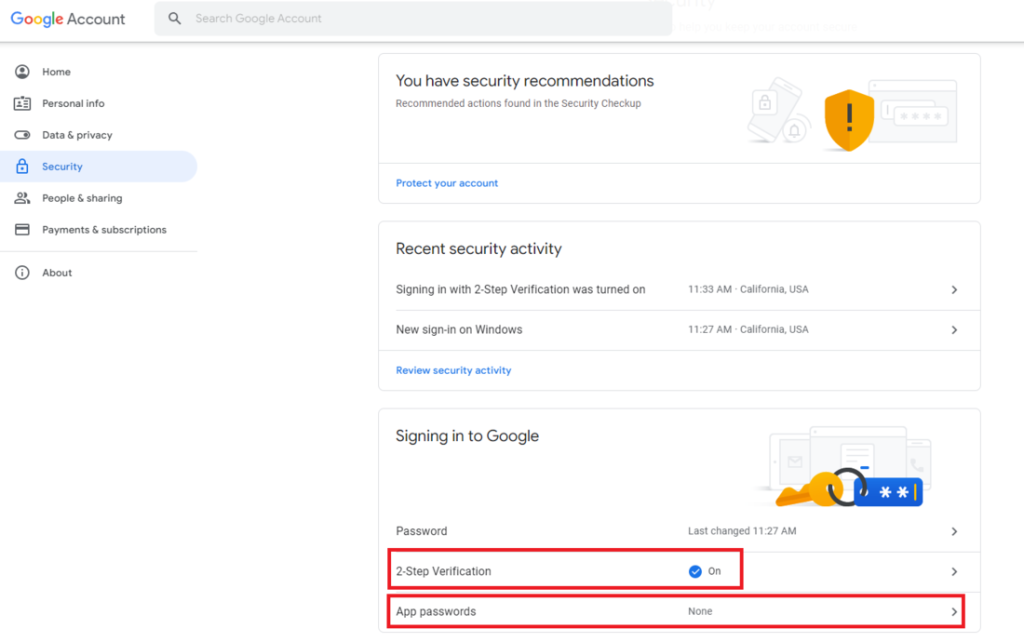Click the Protect your account link
1024x642 pixels.
[x=446, y=183]
